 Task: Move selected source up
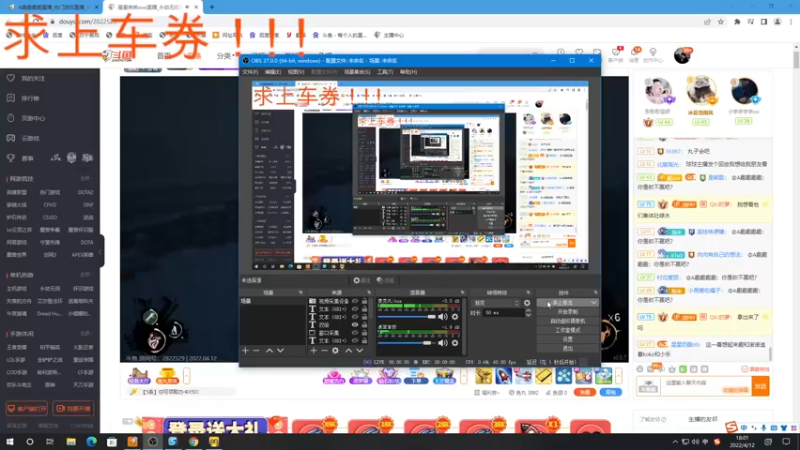pyautogui.click(x=348, y=351)
